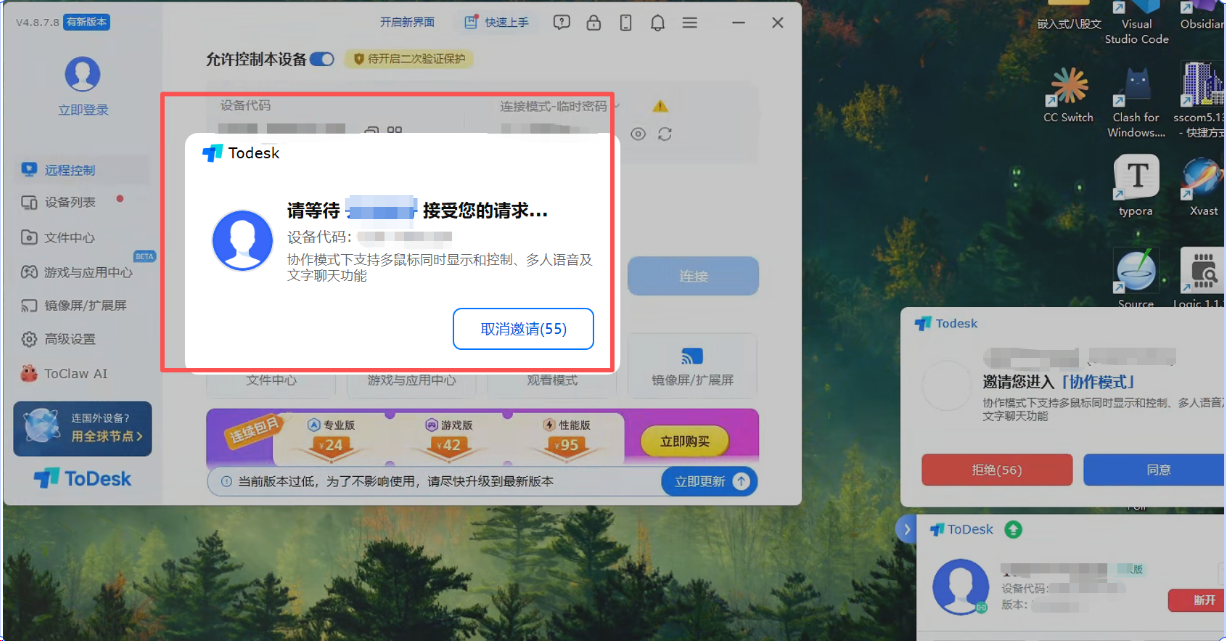Open the Logic desktop shortcut

click(x=1202, y=278)
